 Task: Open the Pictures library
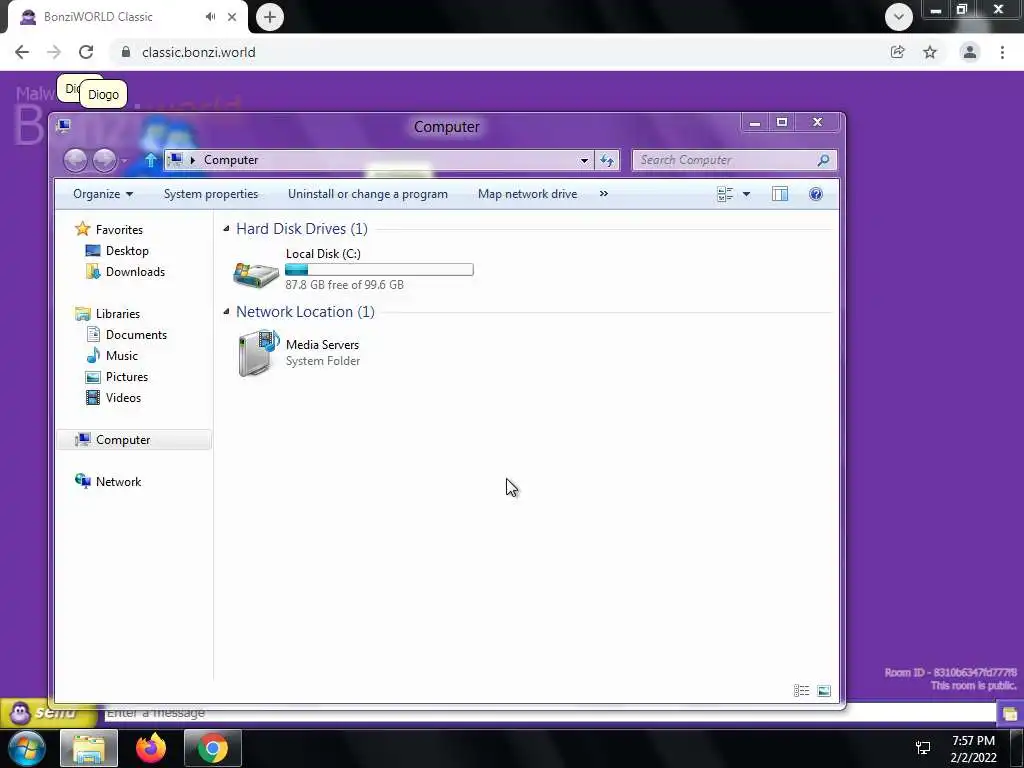pos(127,377)
